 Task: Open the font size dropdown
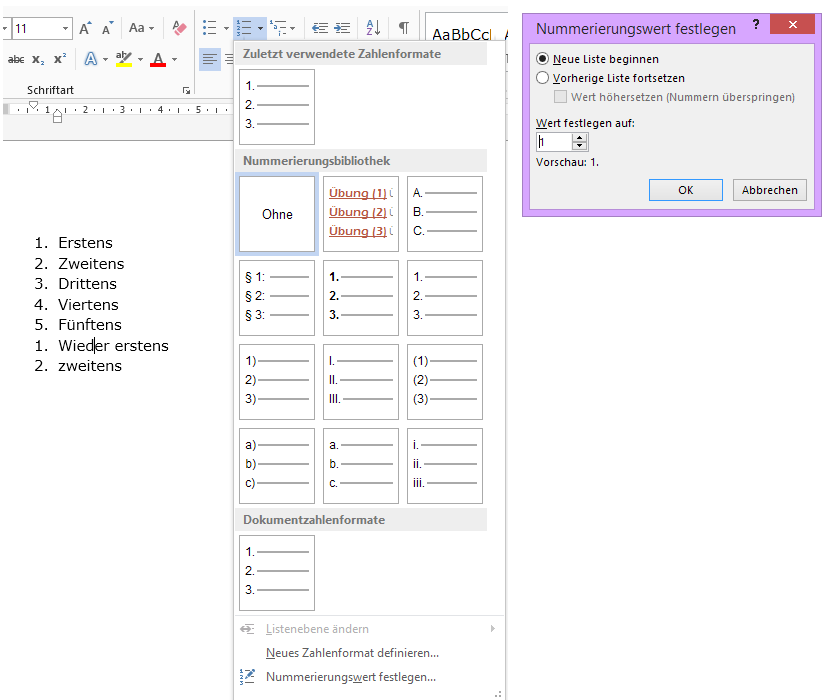click(x=65, y=28)
